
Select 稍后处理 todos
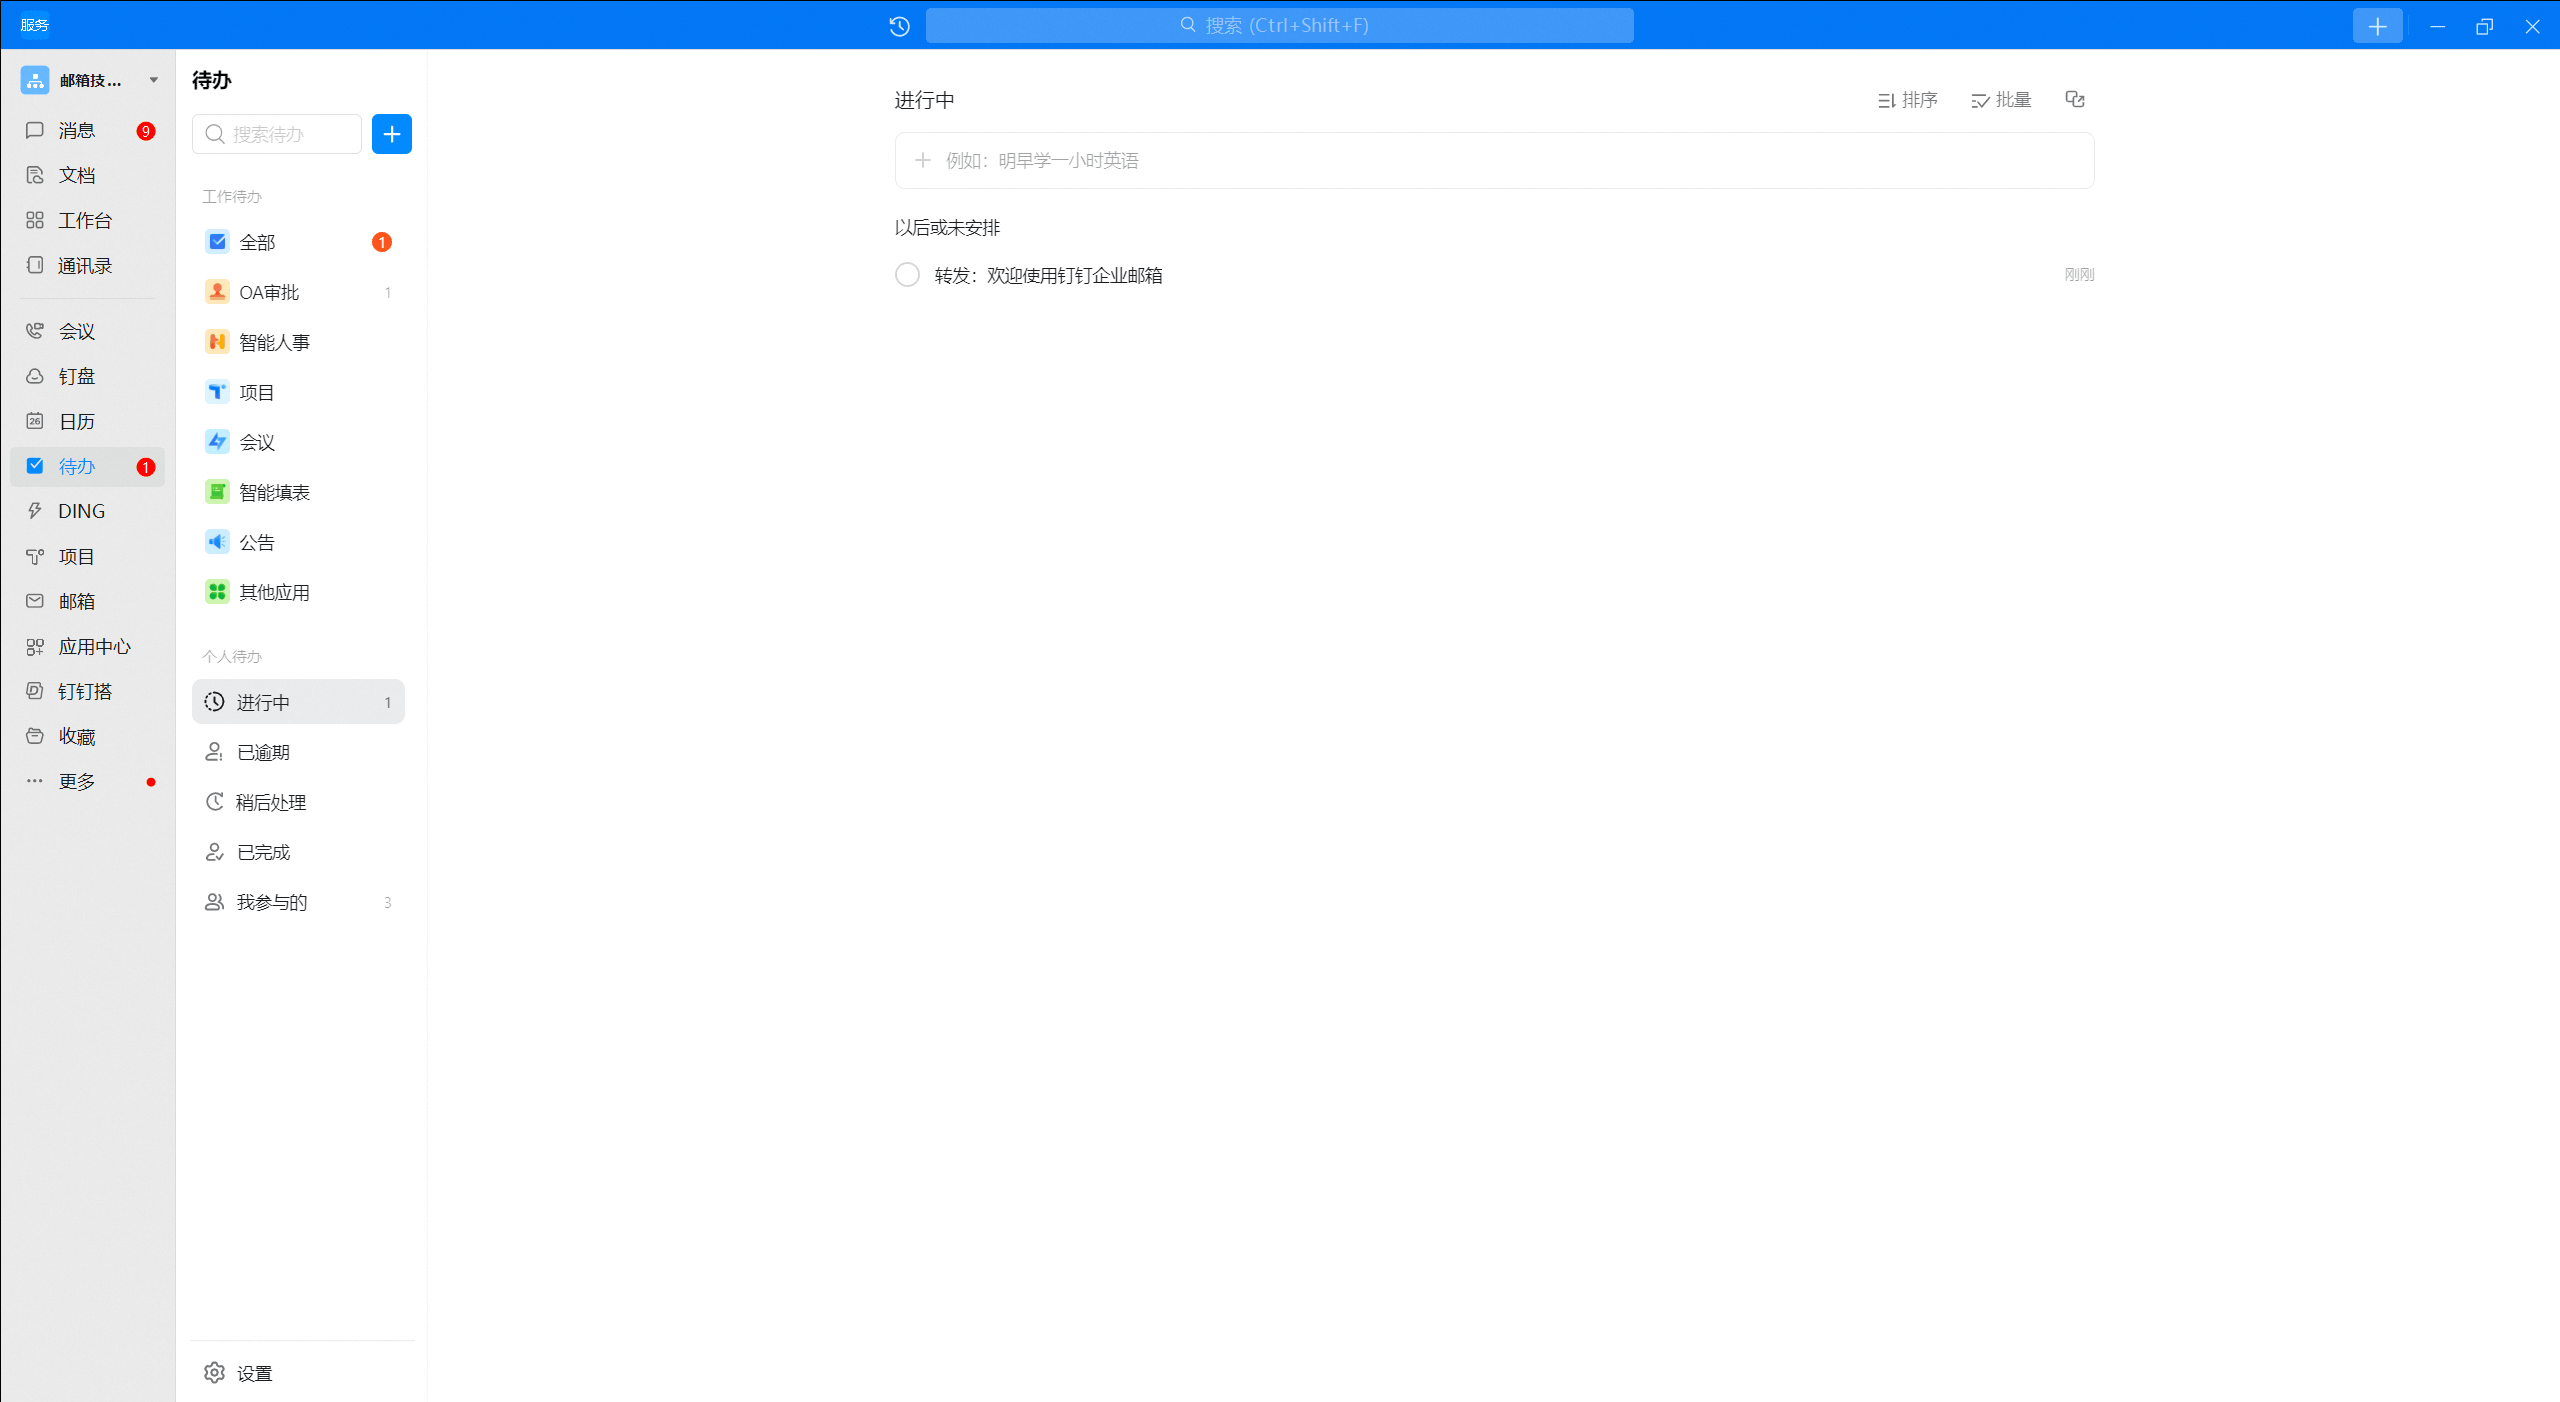coord(298,802)
